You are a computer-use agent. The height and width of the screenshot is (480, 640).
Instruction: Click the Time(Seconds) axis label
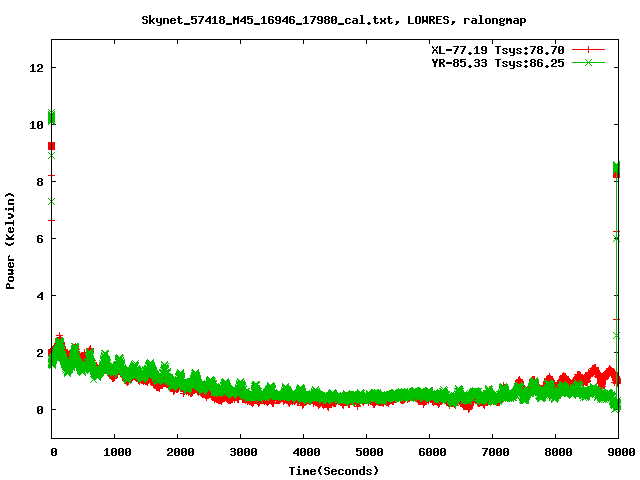[333, 471]
